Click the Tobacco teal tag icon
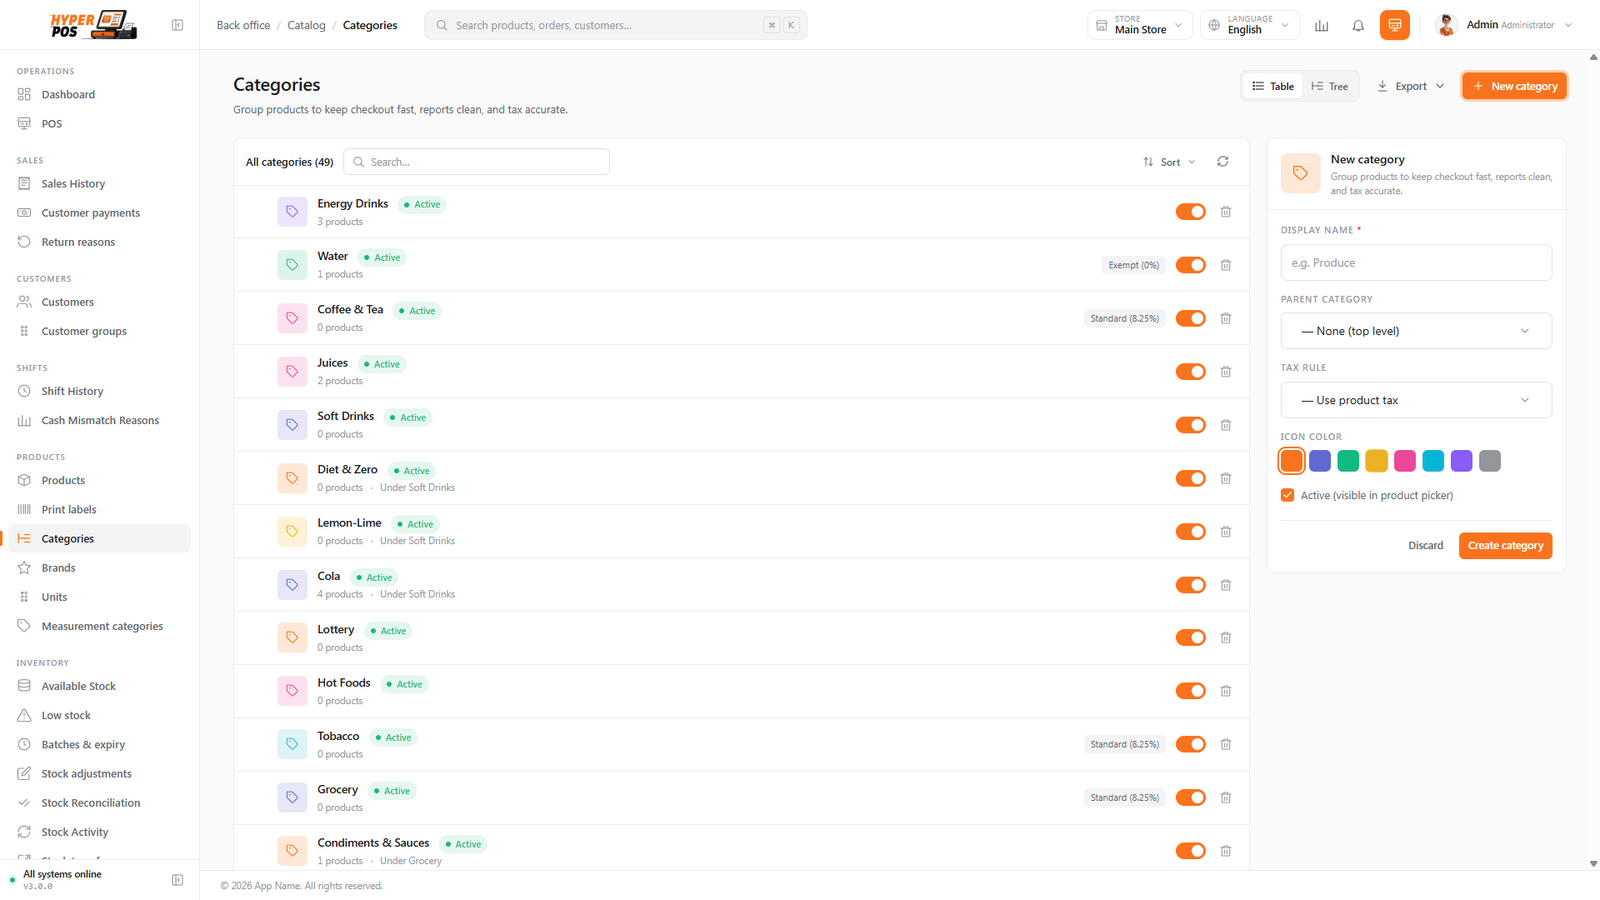The width and height of the screenshot is (1600, 900). (x=292, y=744)
